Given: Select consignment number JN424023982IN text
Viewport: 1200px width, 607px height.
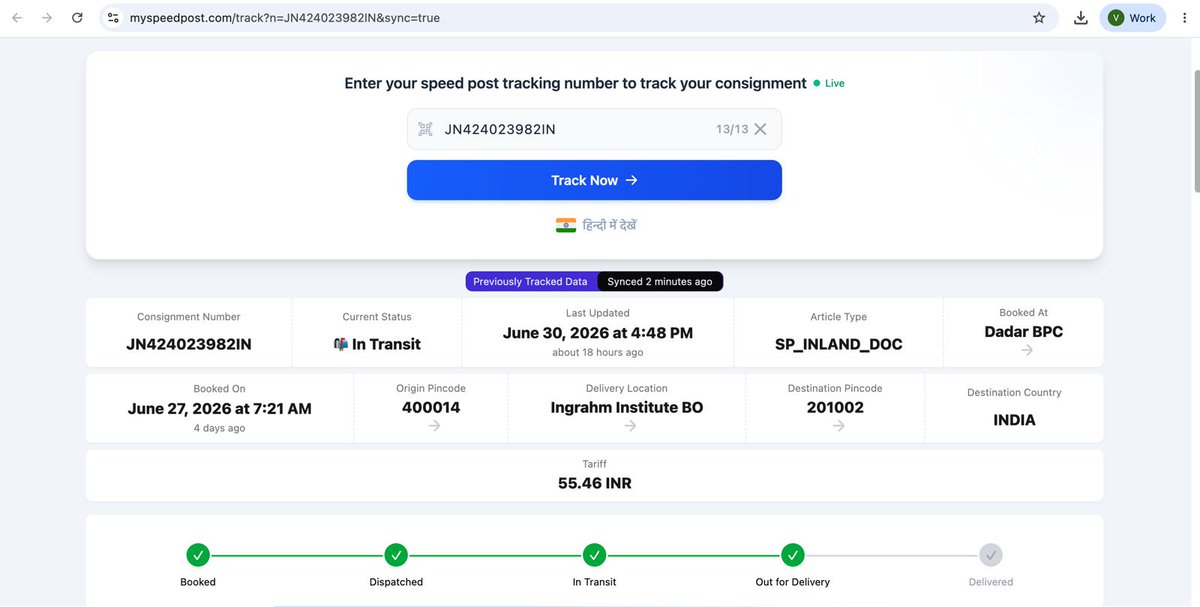Looking at the screenshot, I should point(189,344).
